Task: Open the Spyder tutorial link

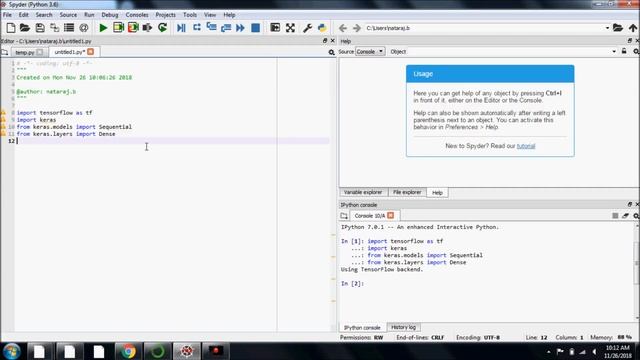Action: click(x=526, y=146)
